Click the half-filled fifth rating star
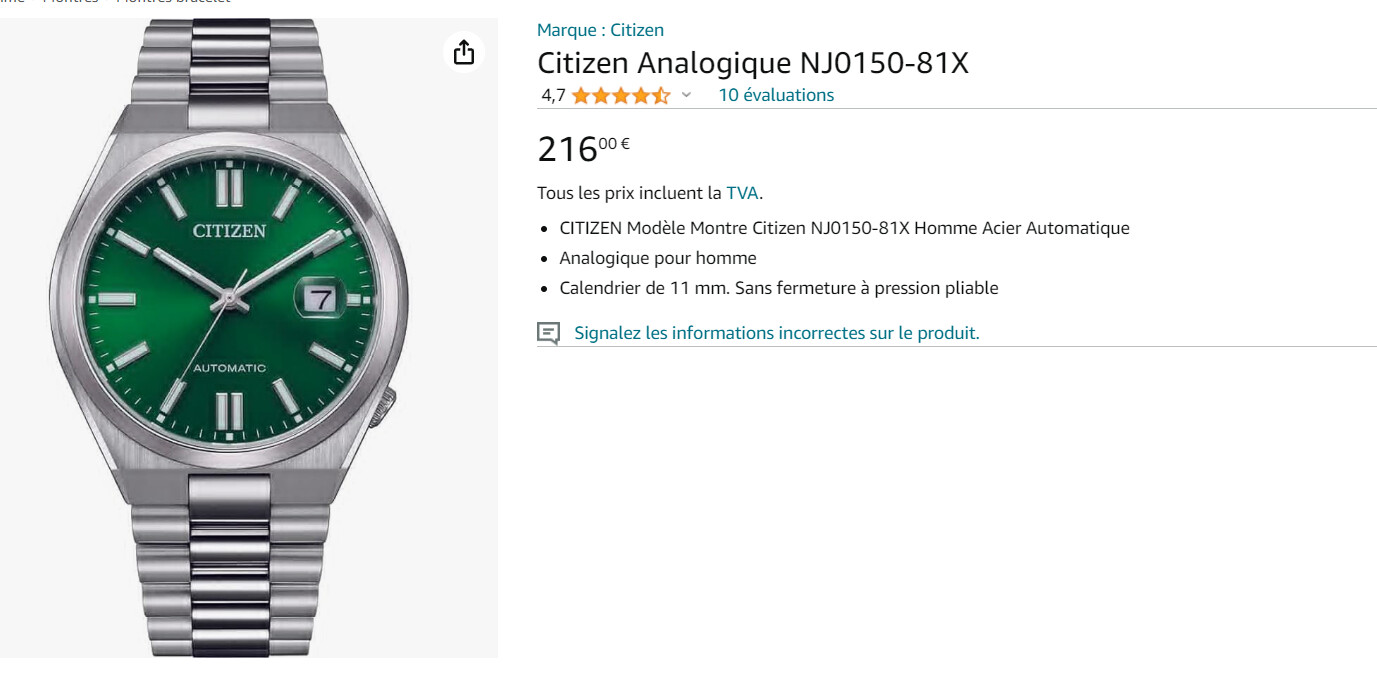Screen dimensions: 1377x674 [661, 96]
